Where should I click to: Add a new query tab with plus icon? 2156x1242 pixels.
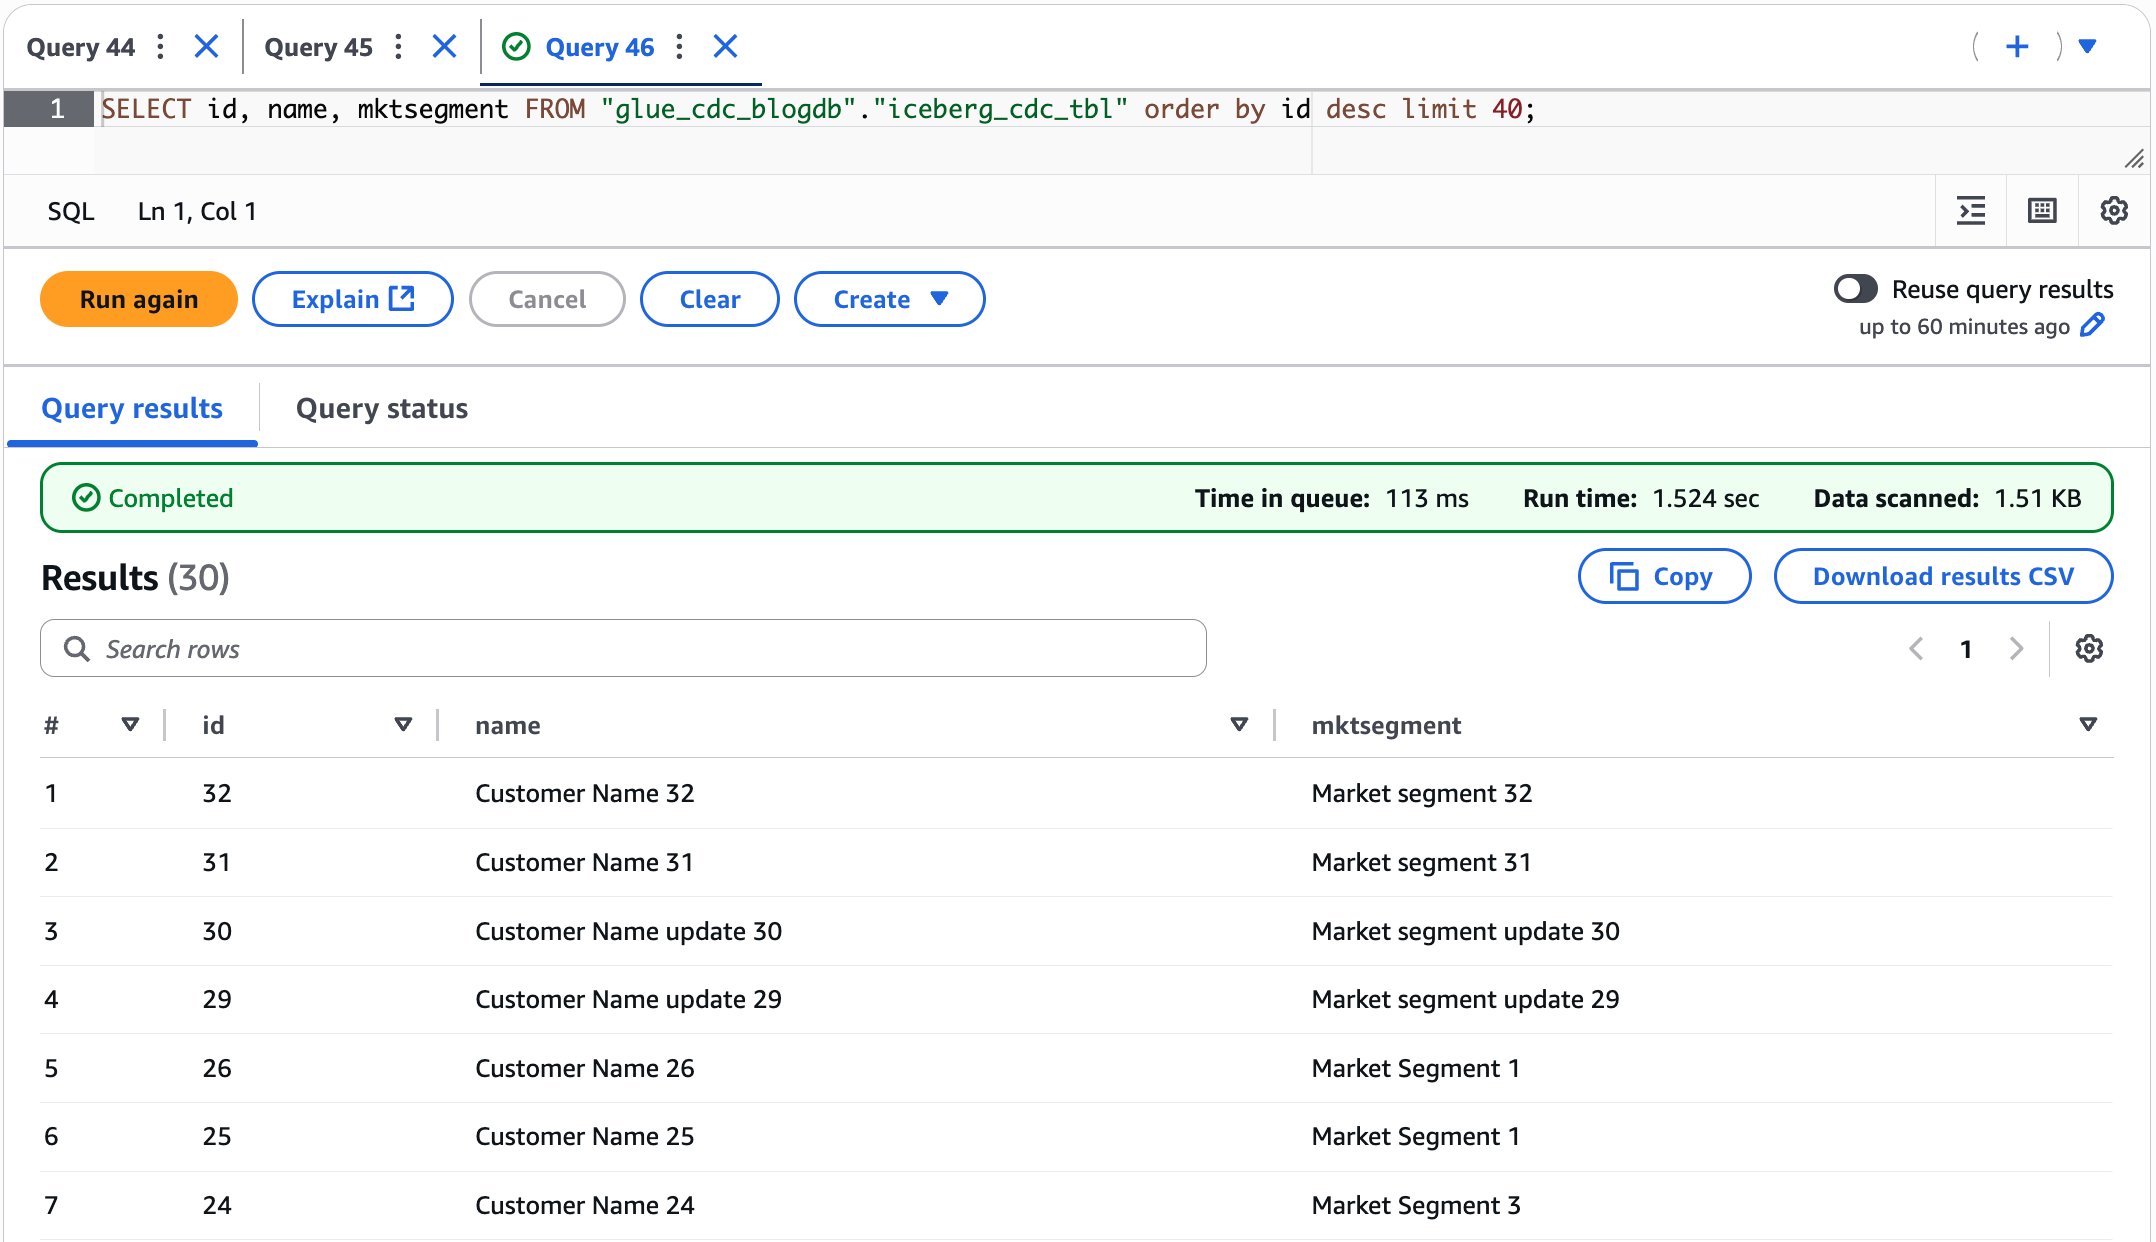click(2017, 47)
